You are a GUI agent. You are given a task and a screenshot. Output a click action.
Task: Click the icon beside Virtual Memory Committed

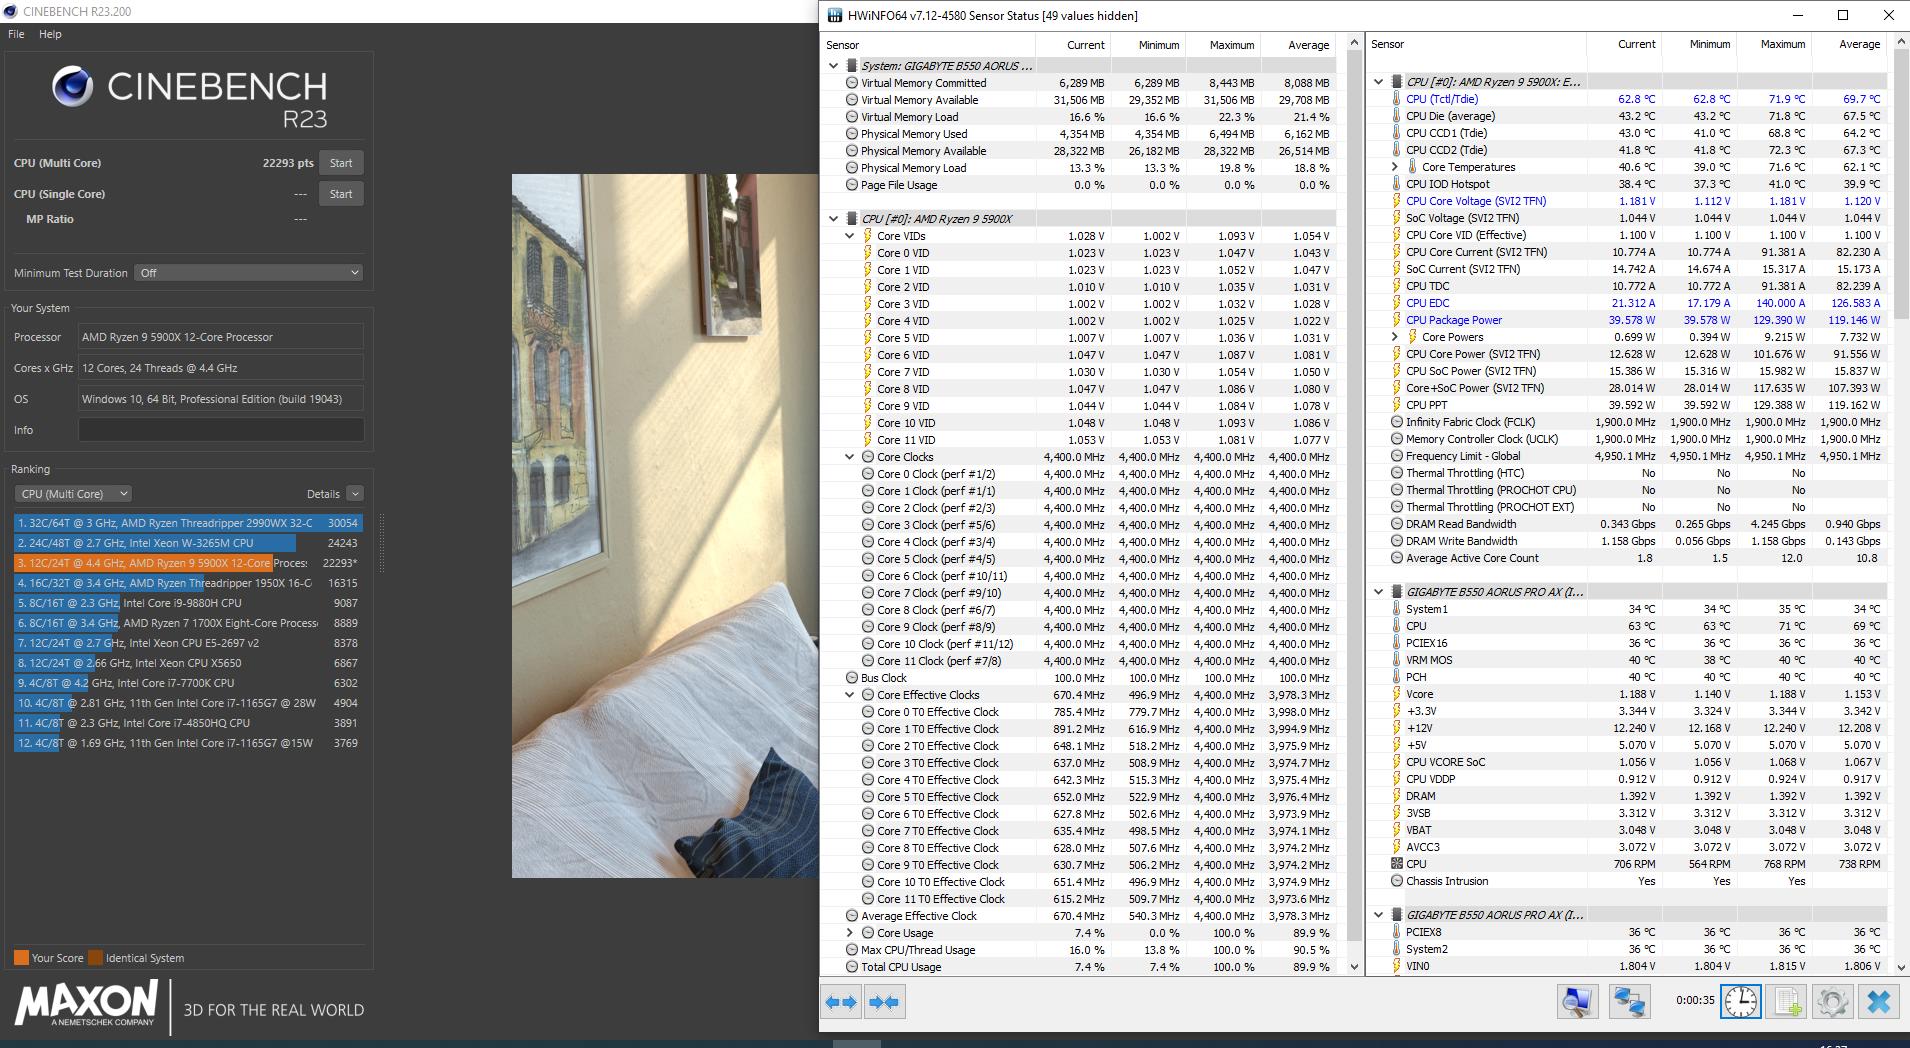[852, 83]
